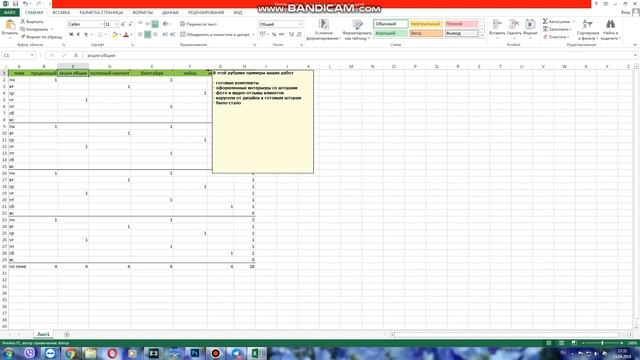Image resolution: width=640 pixels, height=360 pixels.
Task: Open Conditional Formatting (Условное форматирование)
Action: (324, 30)
